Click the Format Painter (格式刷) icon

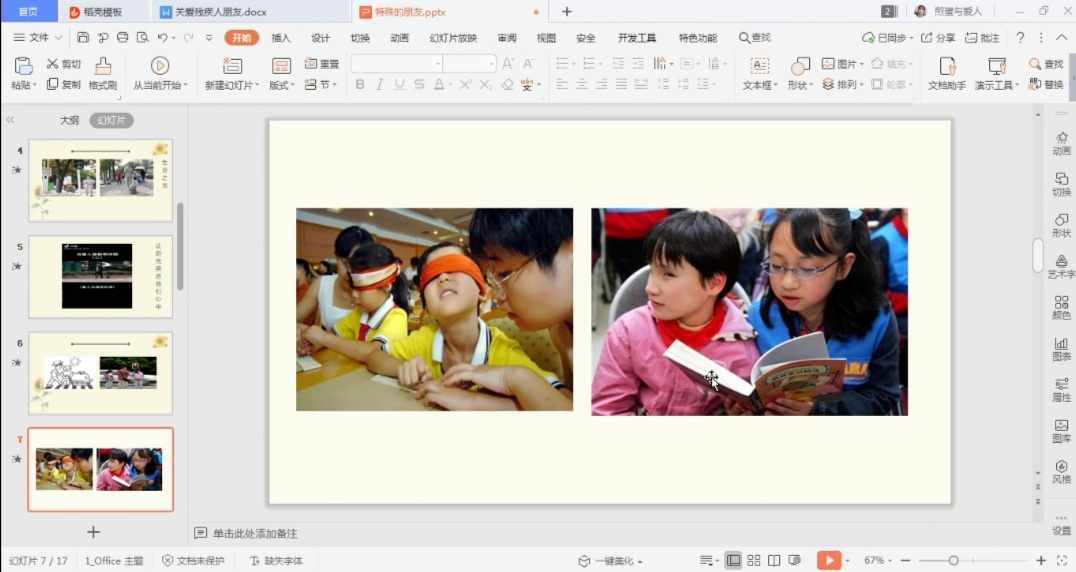click(102, 67)
